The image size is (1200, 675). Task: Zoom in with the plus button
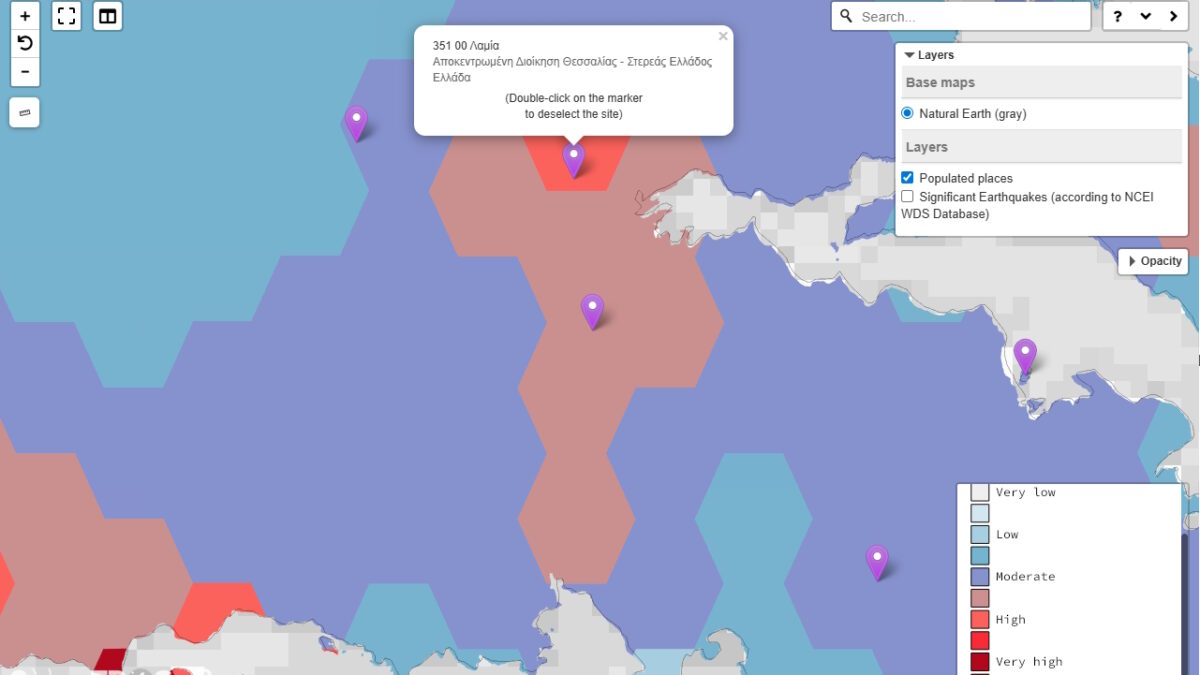(25, 16)
